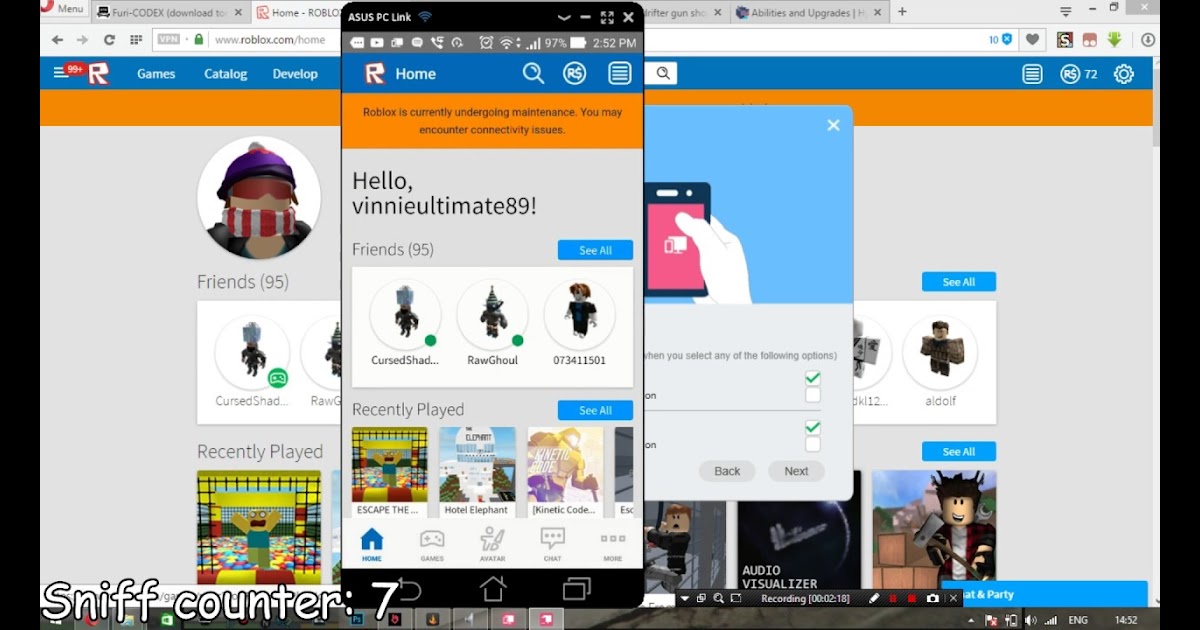The width and height of the screenshot is (1200, 630).
Task: Open Avatar in phone bottom navigation
Action: [x=492, y=545]
